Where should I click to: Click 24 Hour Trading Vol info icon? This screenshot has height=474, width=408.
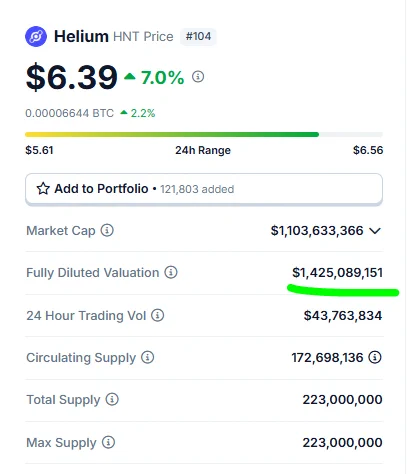pos(158,315)
